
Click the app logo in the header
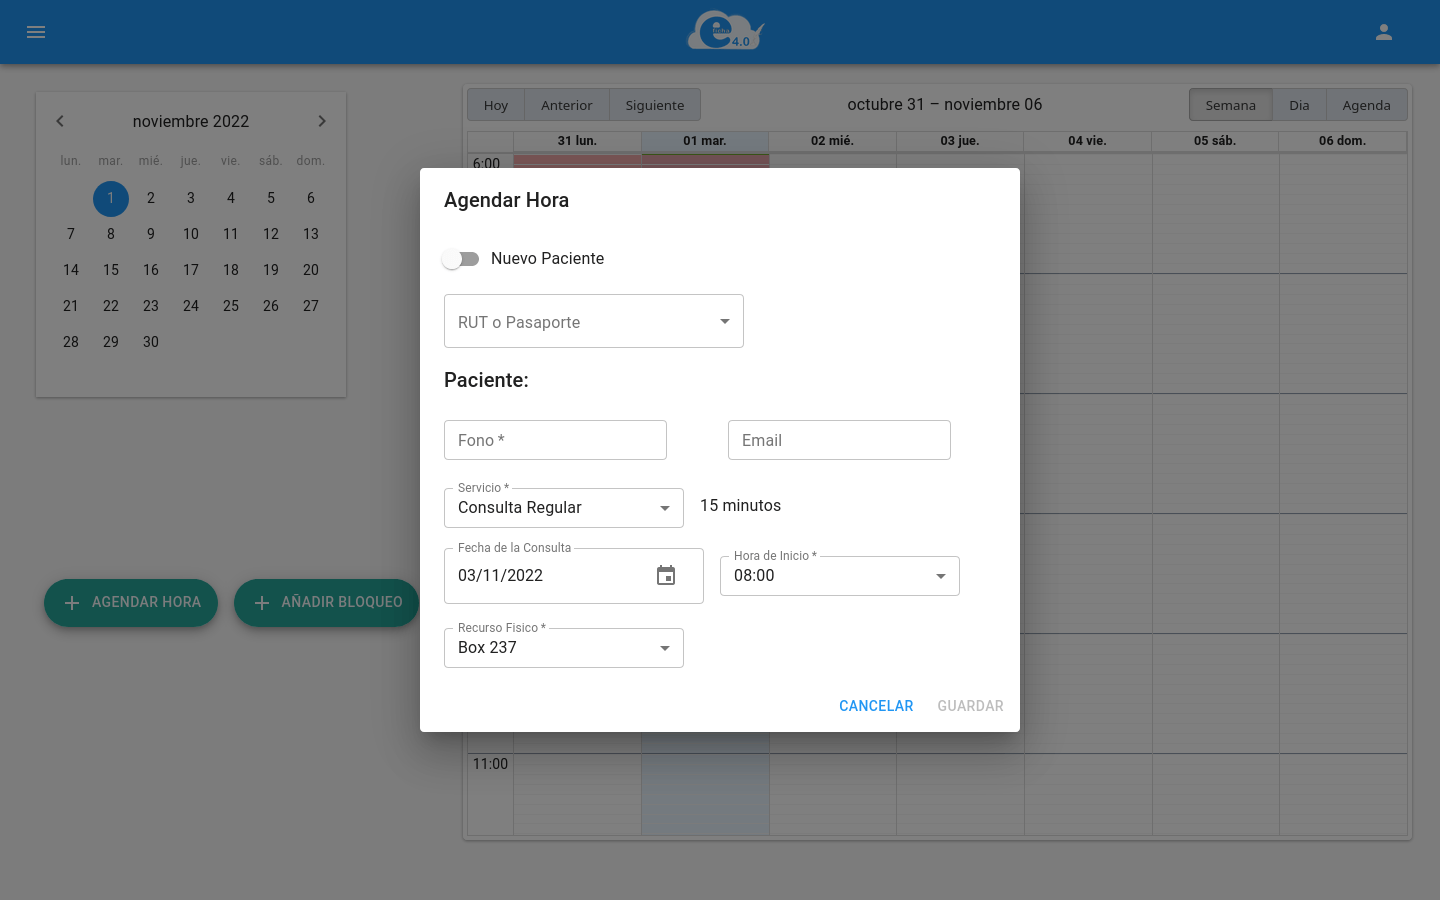pyautogui.click(x=725, y=31)
